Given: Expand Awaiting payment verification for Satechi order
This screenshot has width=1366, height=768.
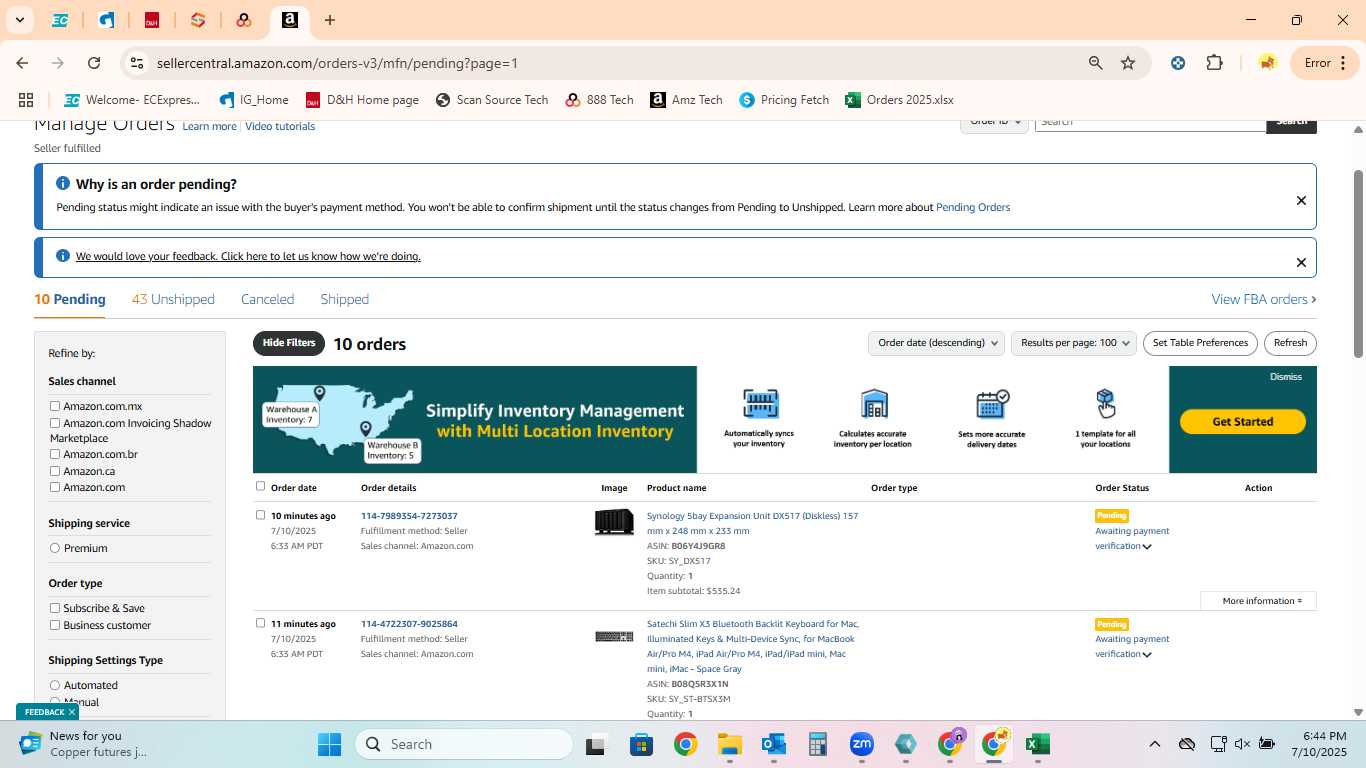Looking at the screenshot, I should [x=1132, y=646].
